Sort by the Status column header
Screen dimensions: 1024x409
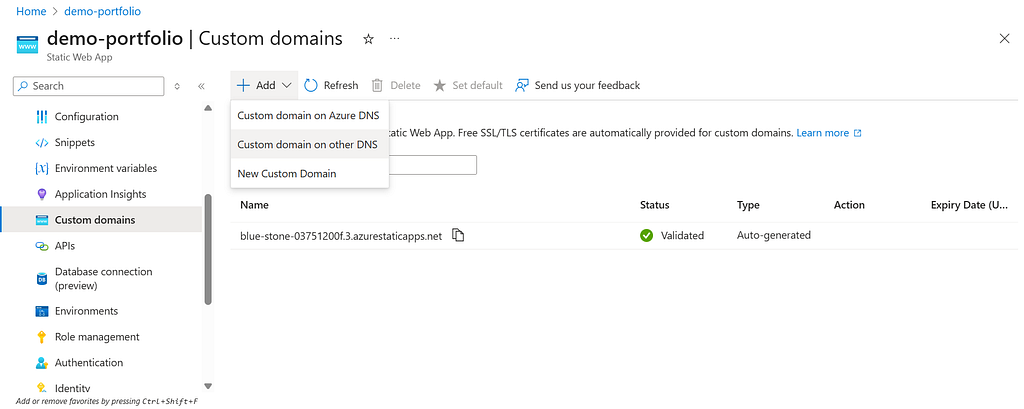tap(654, 204)
